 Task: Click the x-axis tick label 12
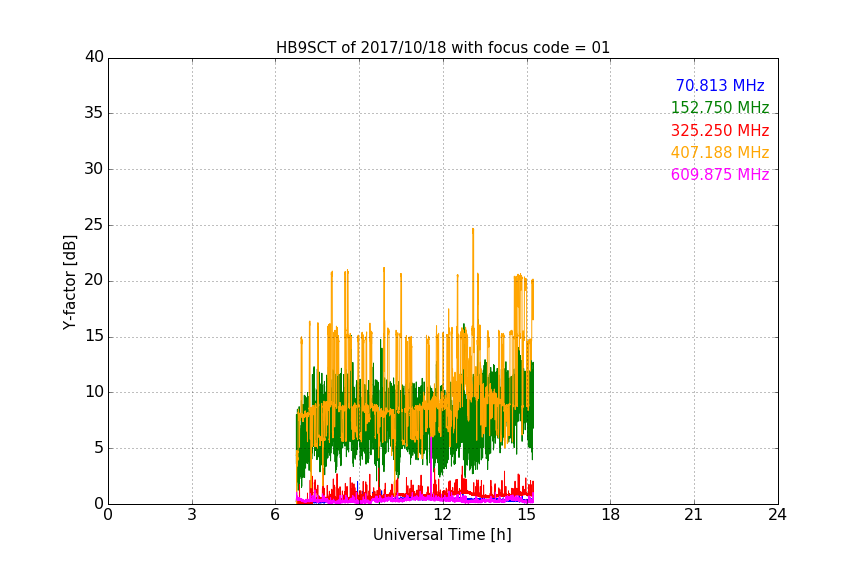click(442, 515)
